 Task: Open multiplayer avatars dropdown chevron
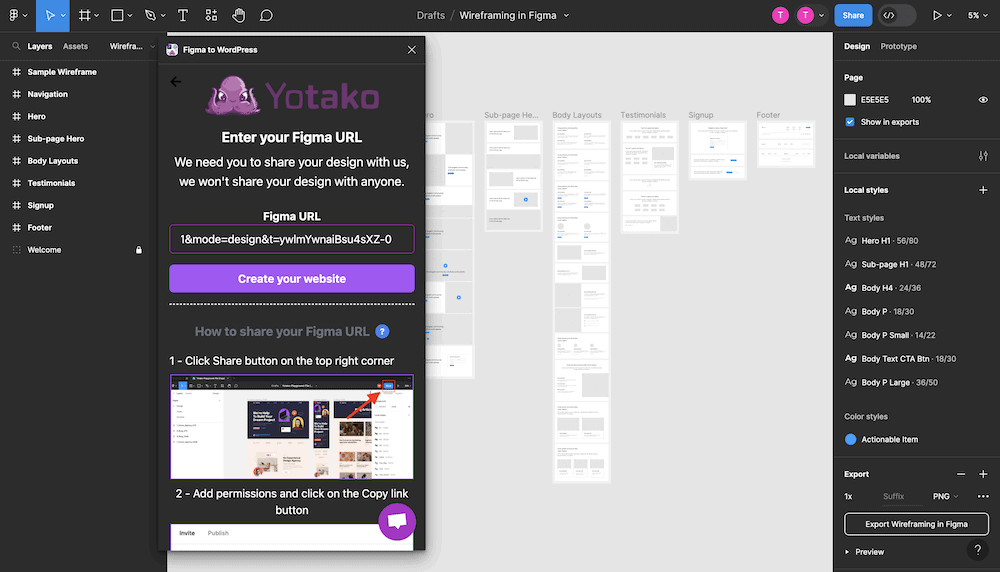[821, 16]
